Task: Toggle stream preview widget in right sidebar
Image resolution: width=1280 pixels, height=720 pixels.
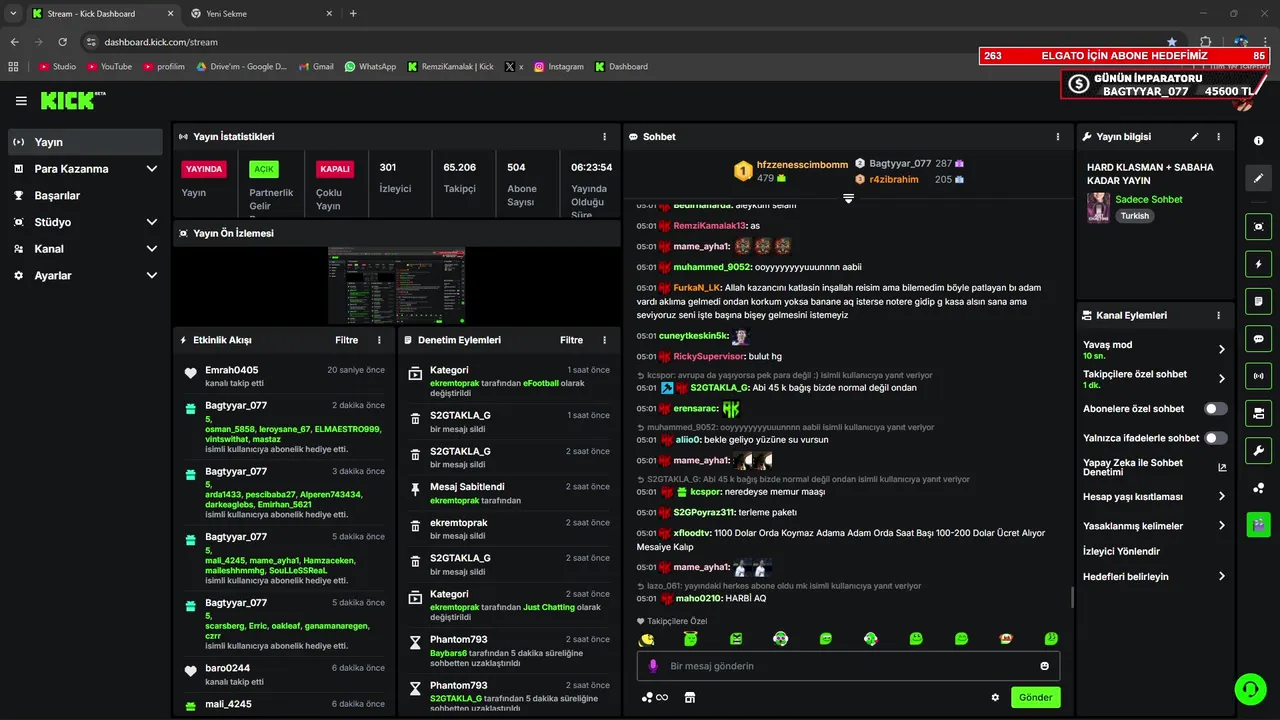Action: click(1258, 227)
